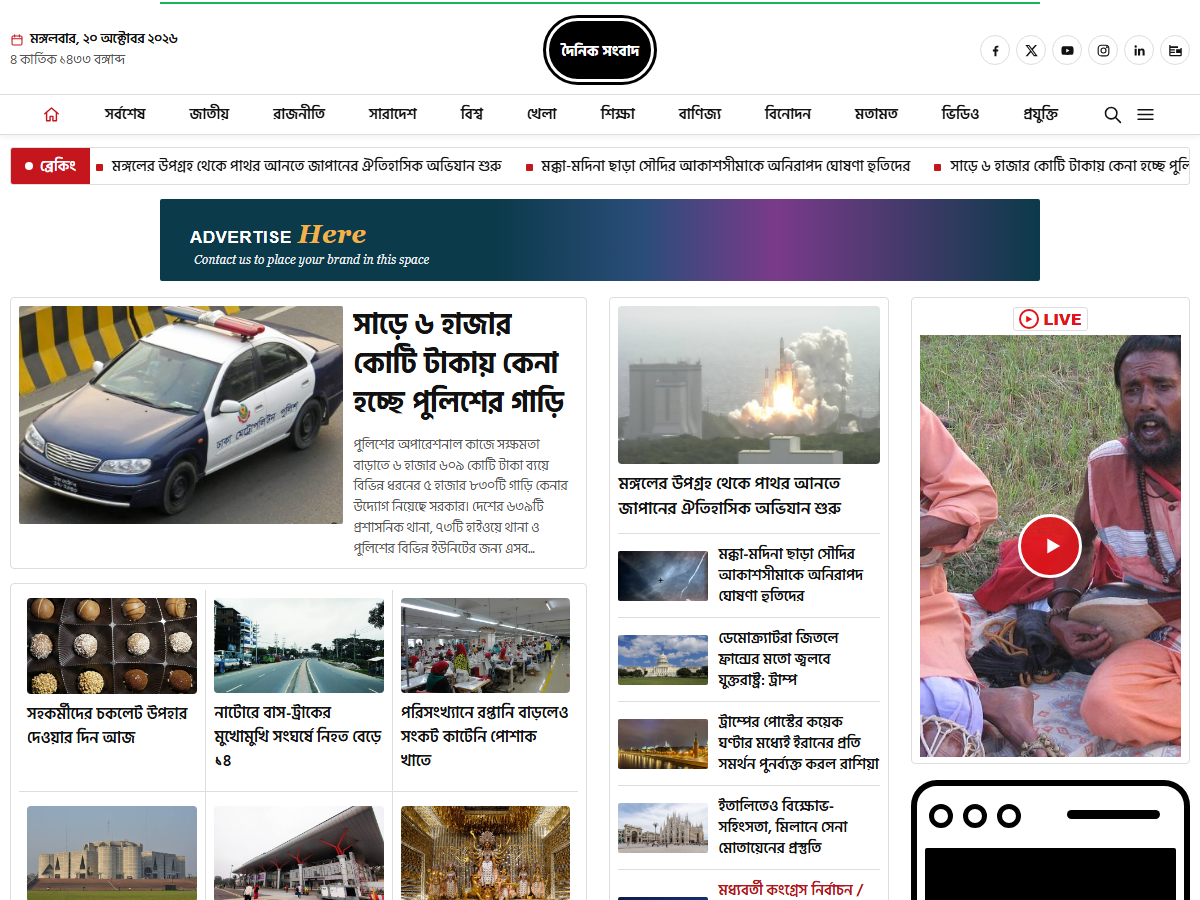Open headline নাটোরে বাস-ট্রাকের মুখোমুখি সংঘর্ষে
The image size is (1200, 900).
pyautogui.click(x=298, y=737)
